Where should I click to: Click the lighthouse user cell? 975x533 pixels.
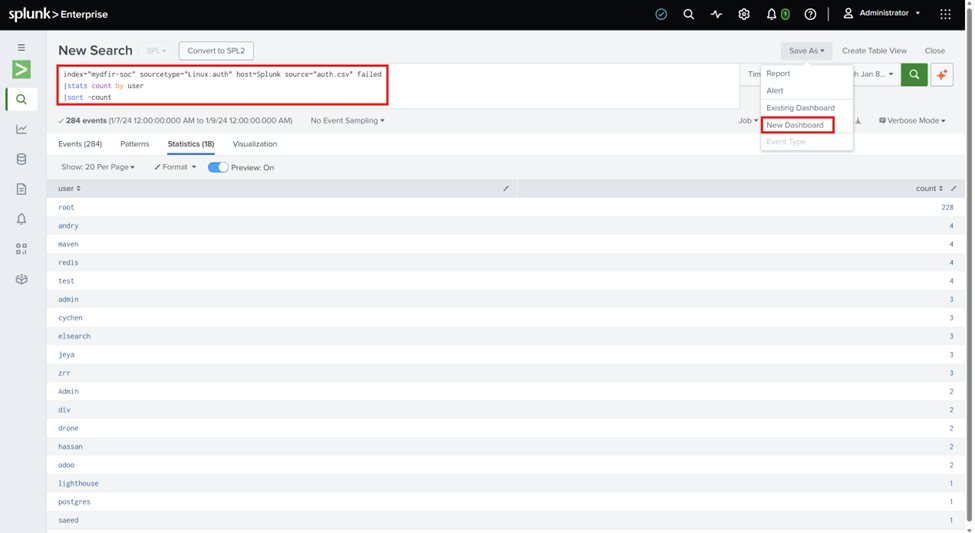[78, 484]
